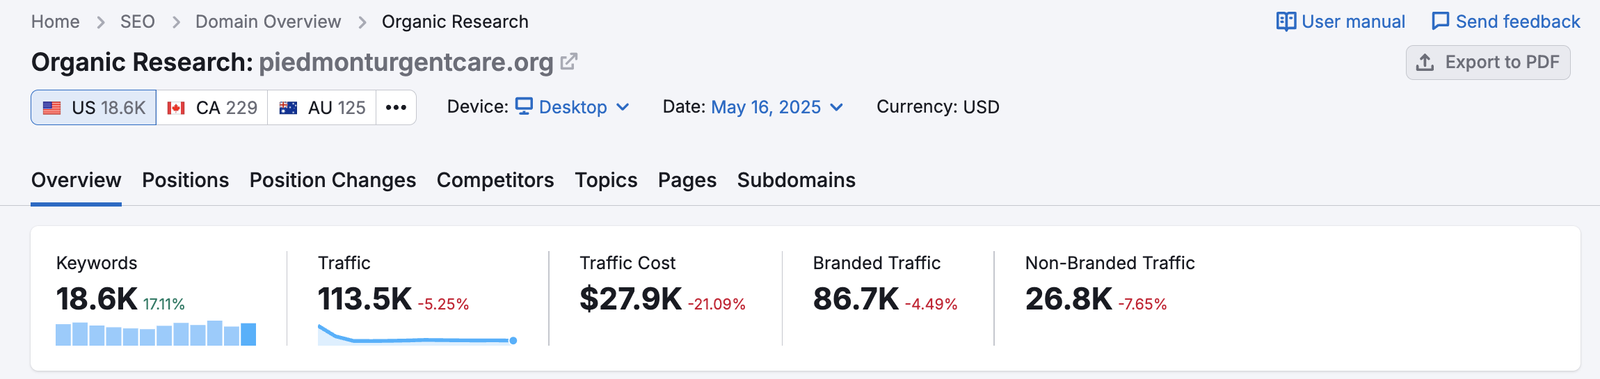This screenshot has height=379, width=1600.
Task: Expand the Desktop device dropdown
Action: (572, 107)
